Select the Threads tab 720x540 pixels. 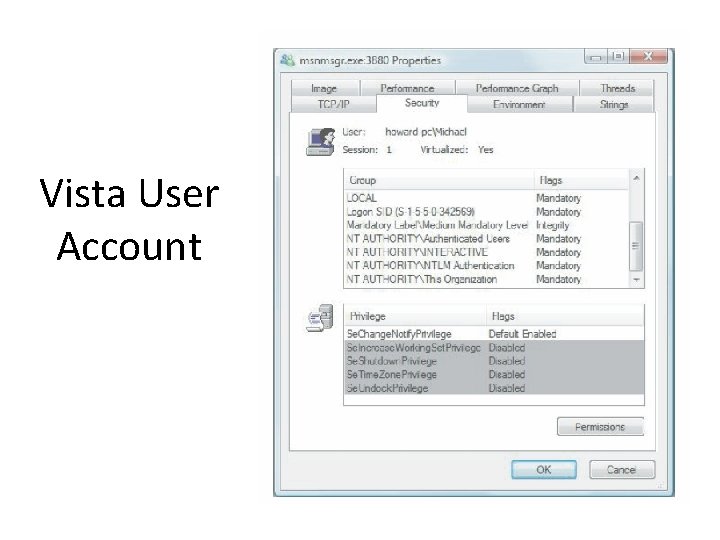tap(617, 88)
